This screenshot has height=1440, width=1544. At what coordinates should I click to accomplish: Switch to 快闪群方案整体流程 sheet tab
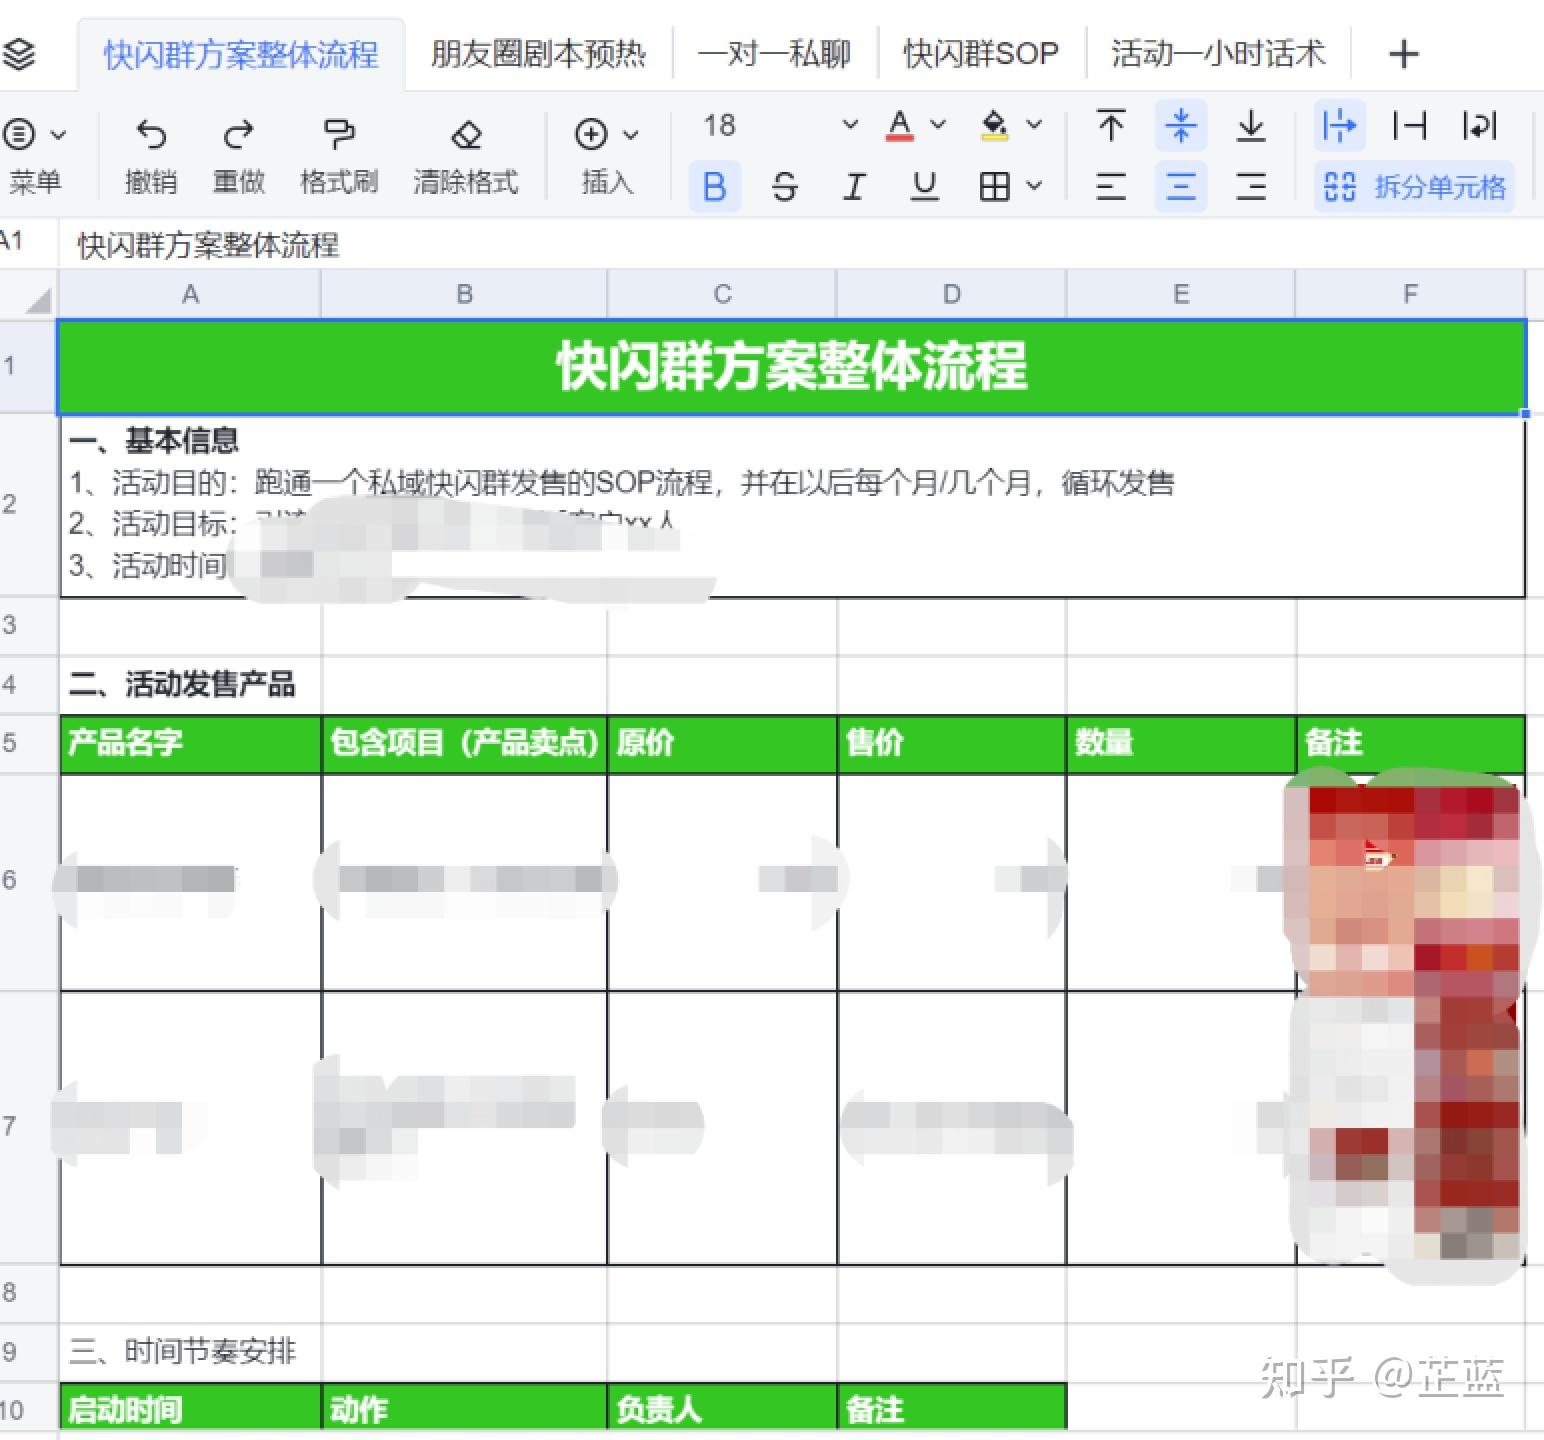[x=241, y=54]
